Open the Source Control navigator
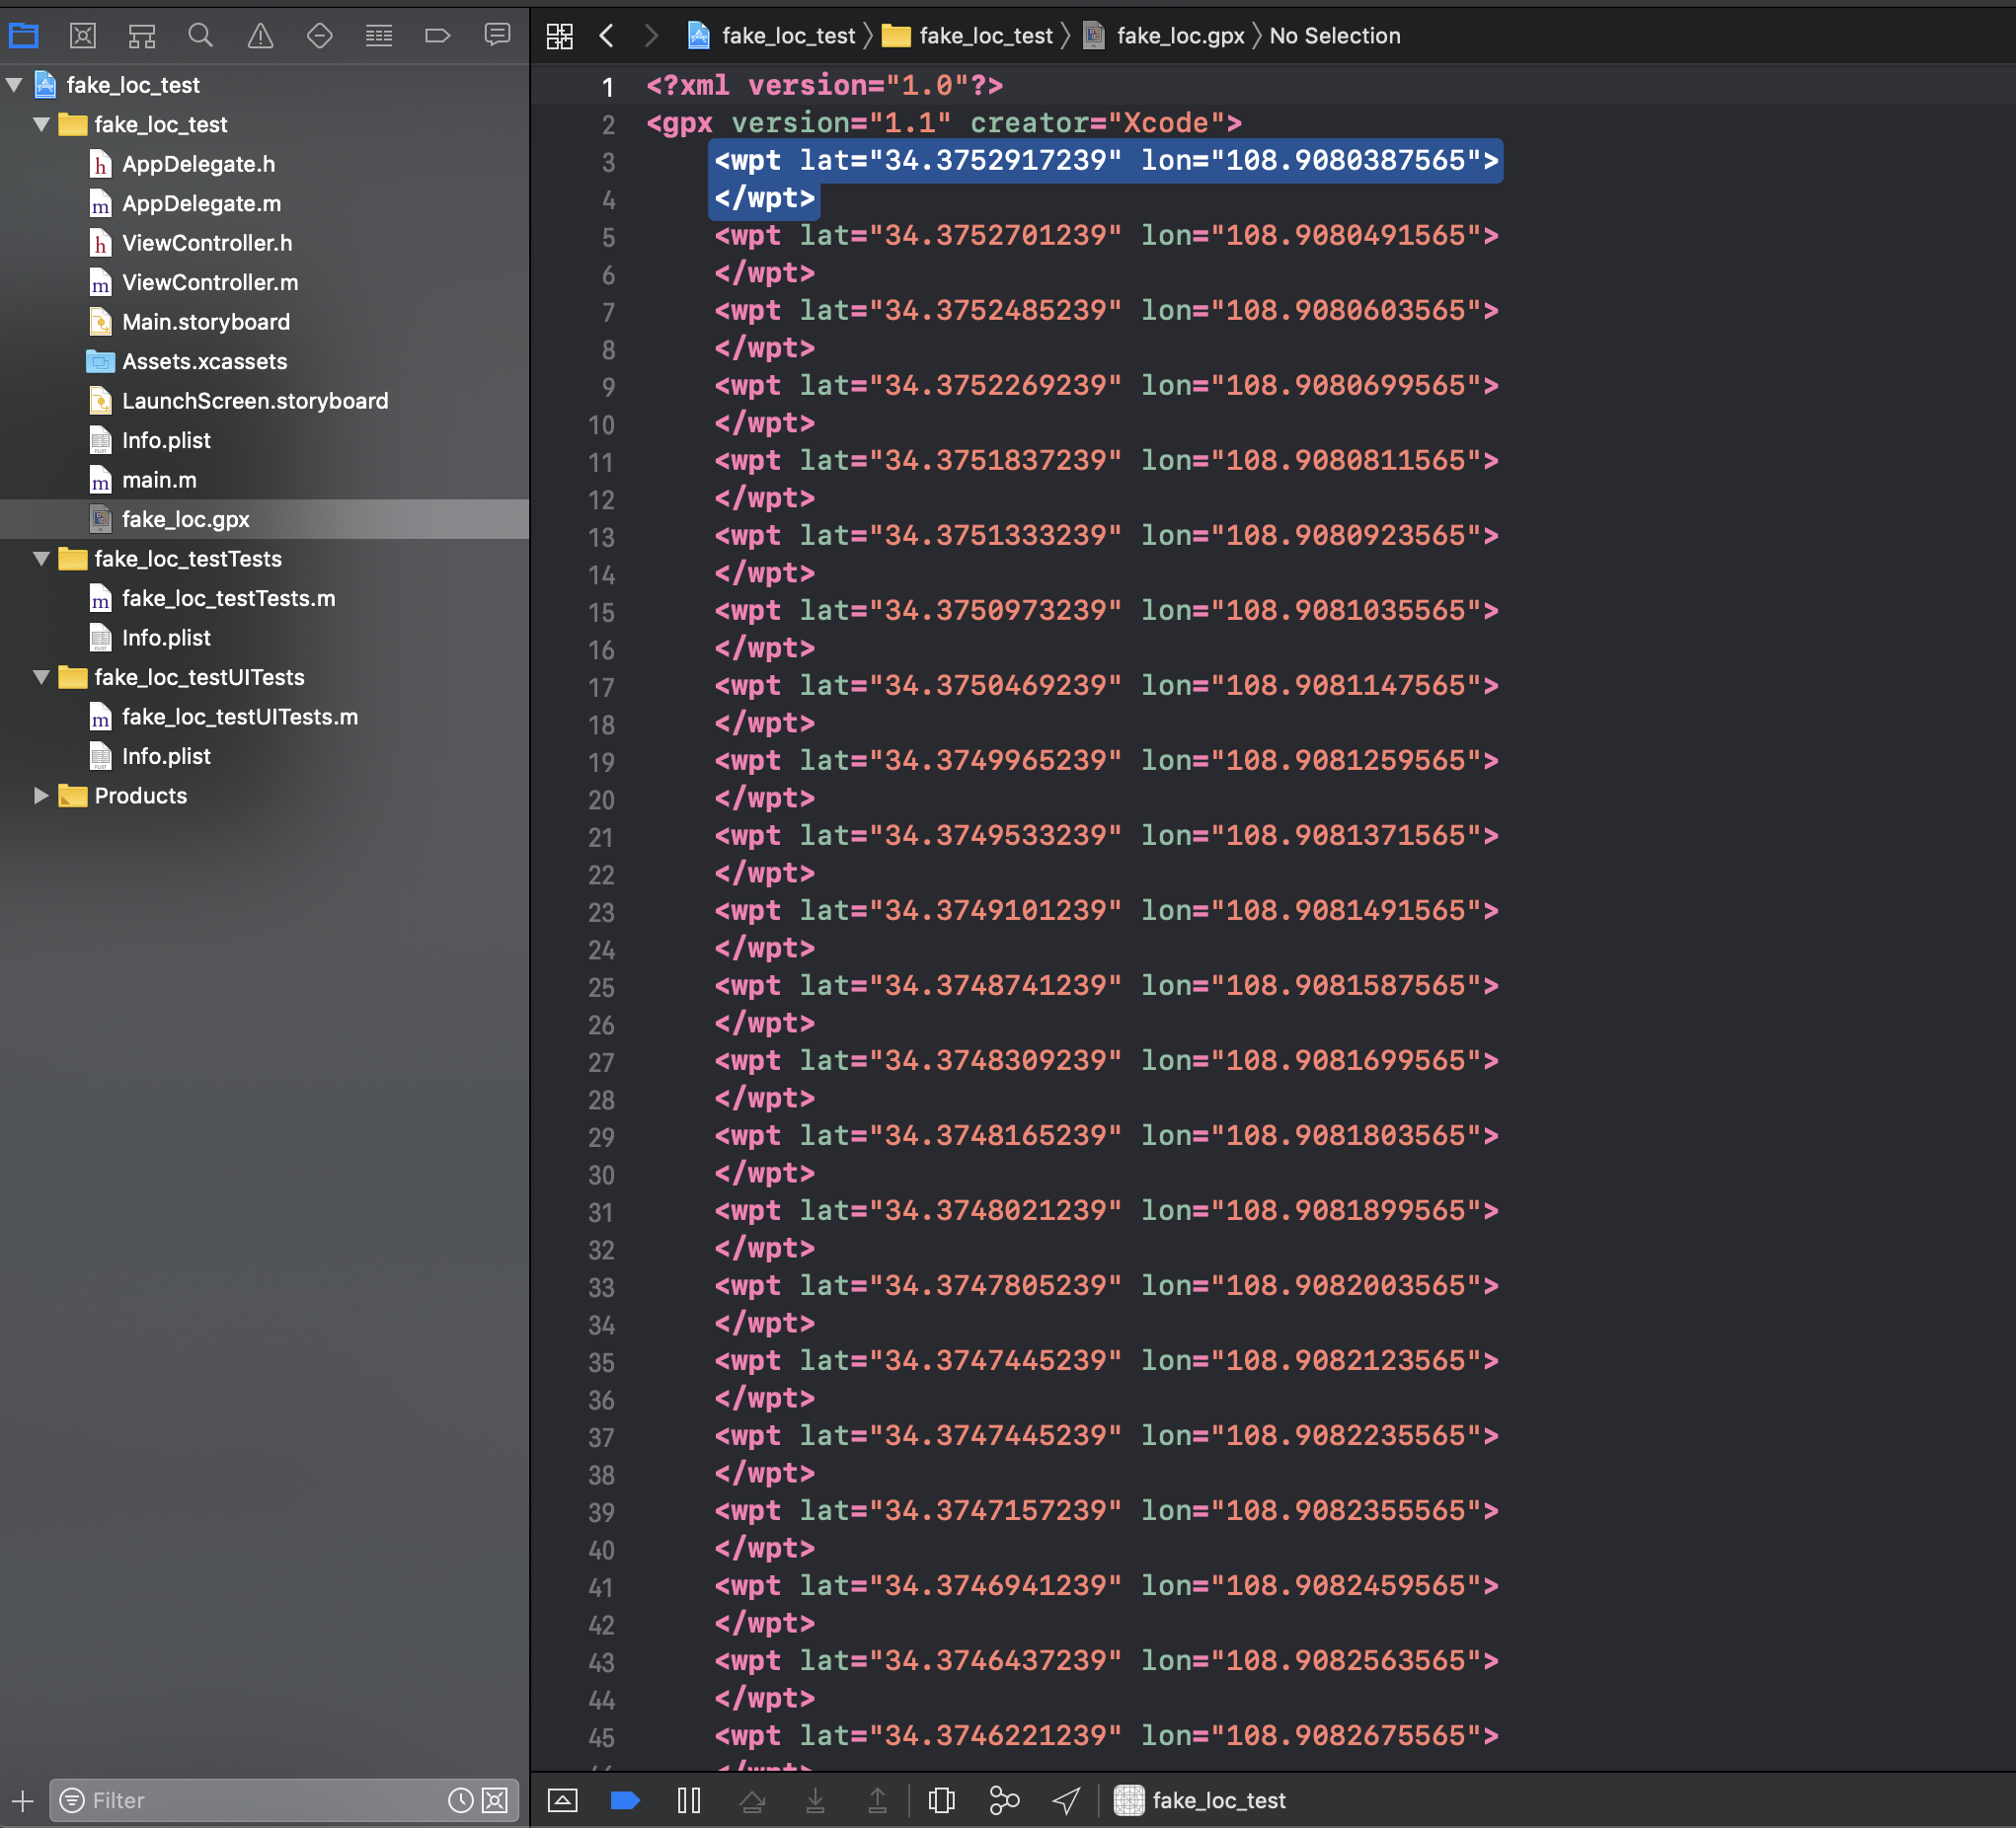Screen dimensions: 2016x1828 point(83,36)
